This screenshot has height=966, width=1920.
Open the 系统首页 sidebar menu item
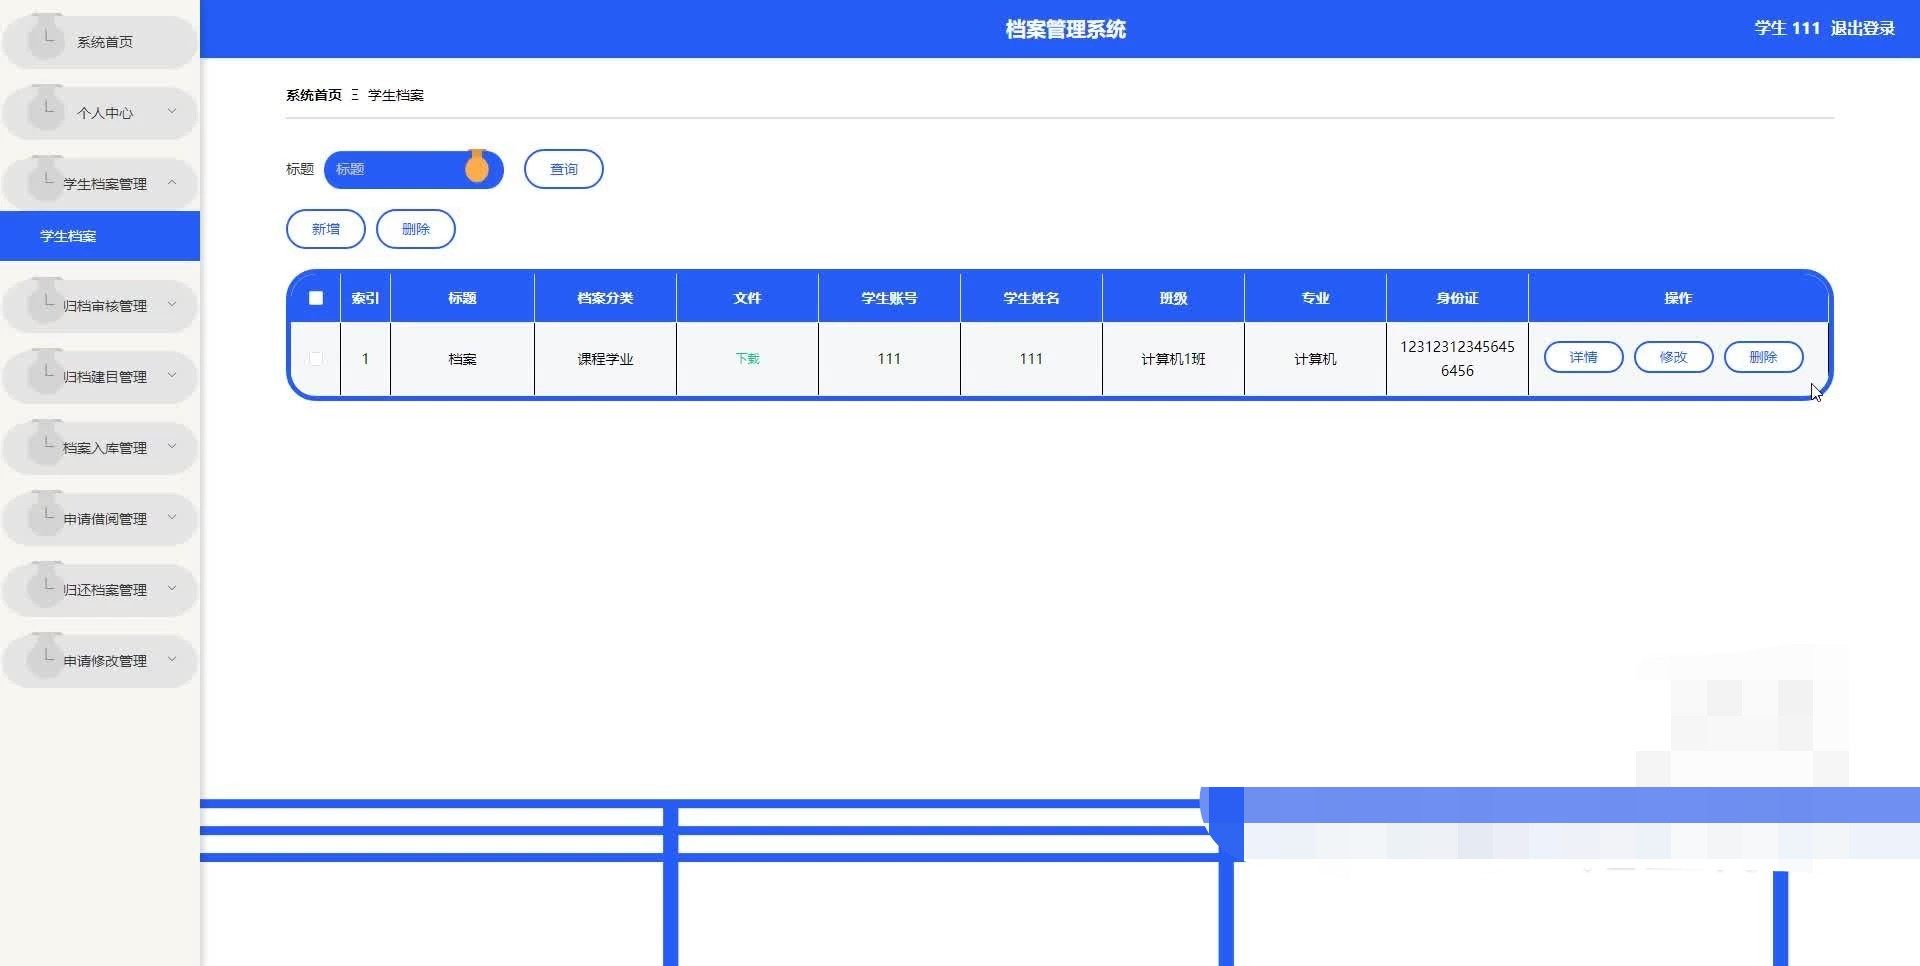coord(100,42)
